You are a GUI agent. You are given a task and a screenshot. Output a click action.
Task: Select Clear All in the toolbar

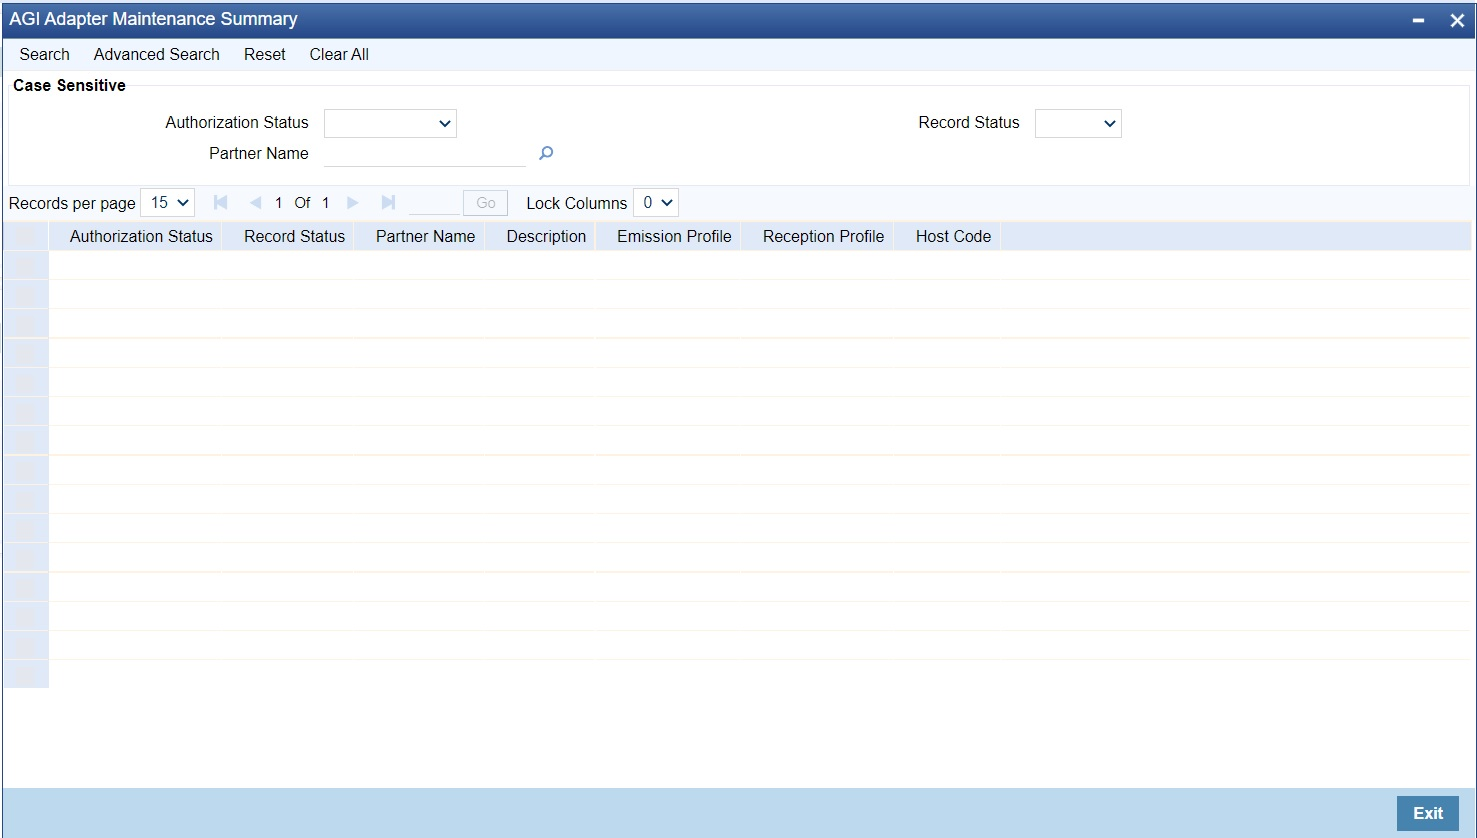[339, 55]
